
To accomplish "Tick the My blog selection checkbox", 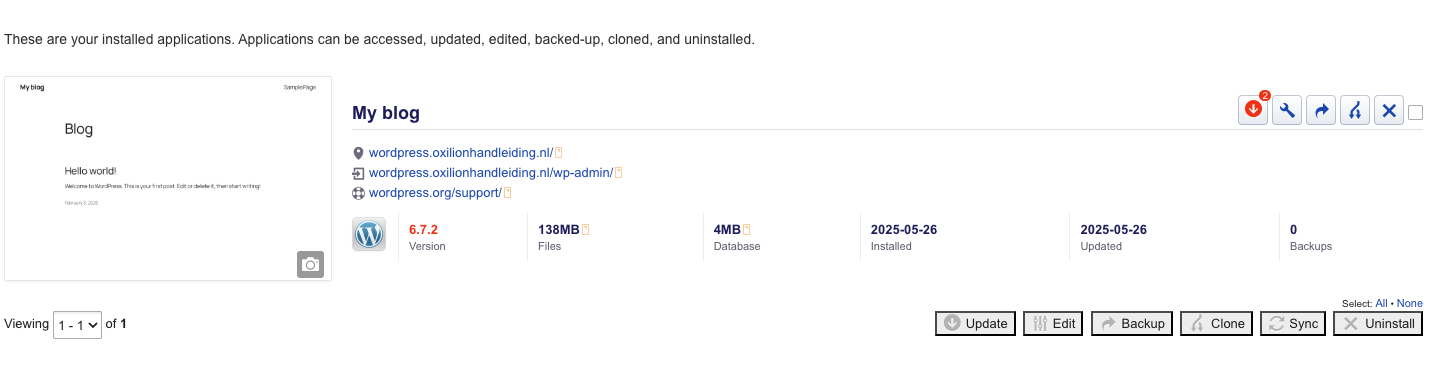I will click(x=1415, y=113).
